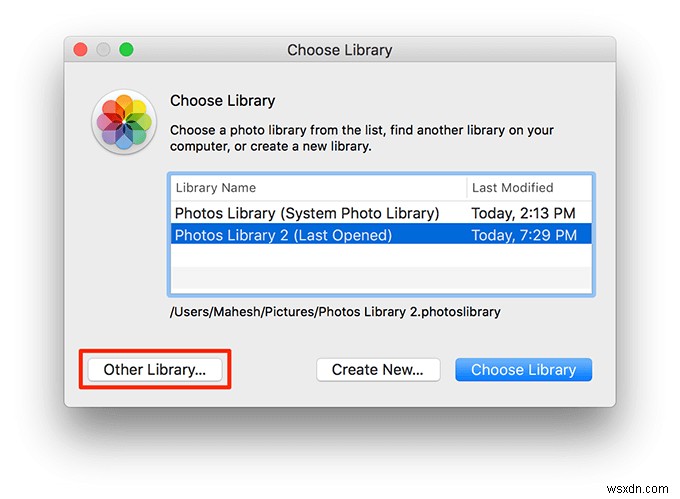Close the Choose Library window
Screen dimensions: 680x499
pyautogui.click(x=79, y=49)
